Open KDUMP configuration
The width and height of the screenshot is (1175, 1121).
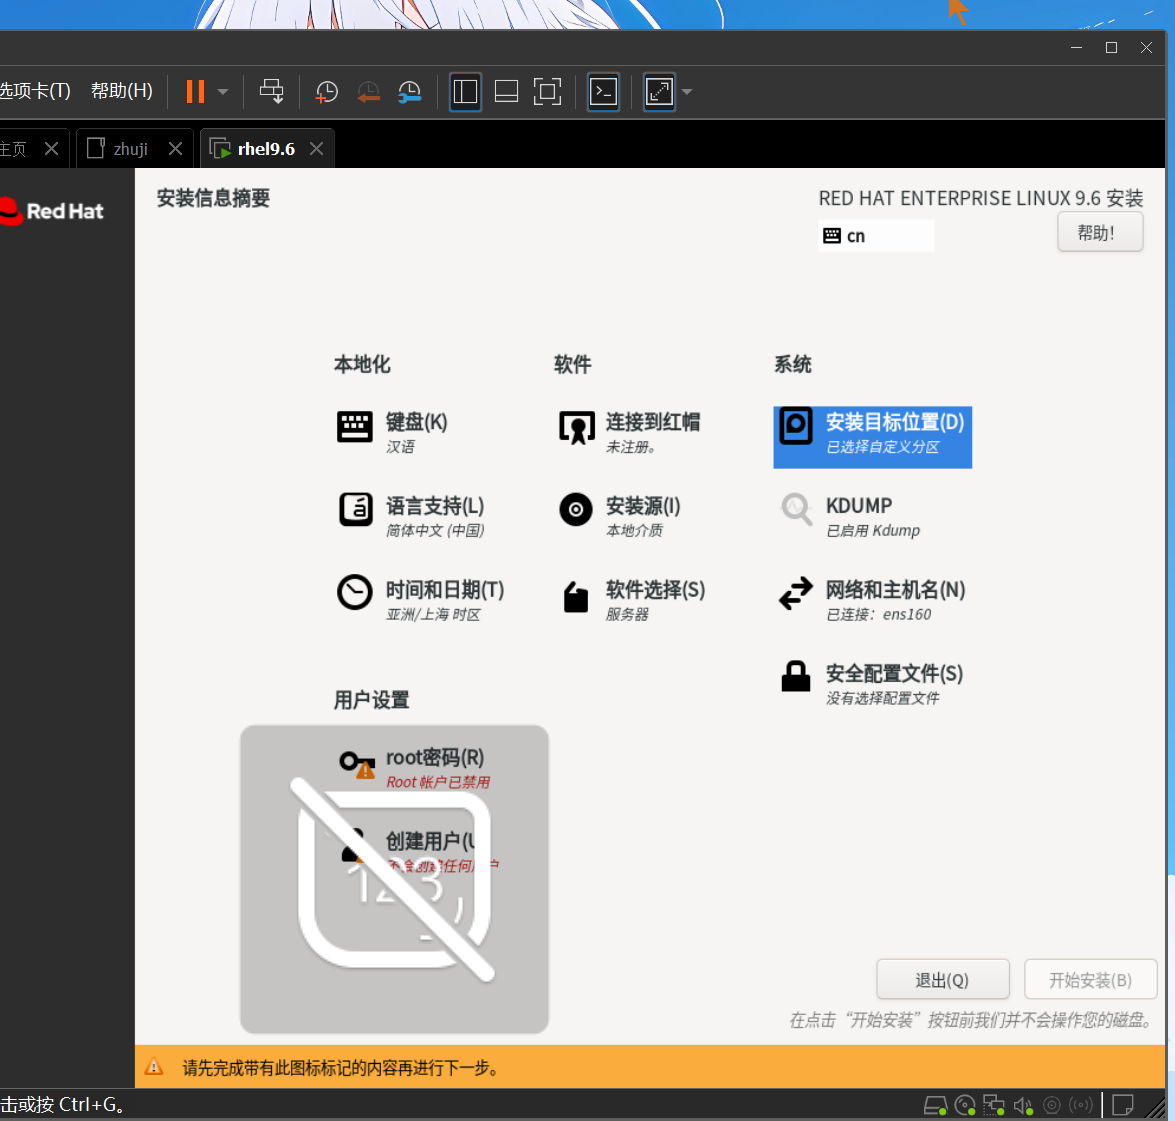[x=849, y=516]
